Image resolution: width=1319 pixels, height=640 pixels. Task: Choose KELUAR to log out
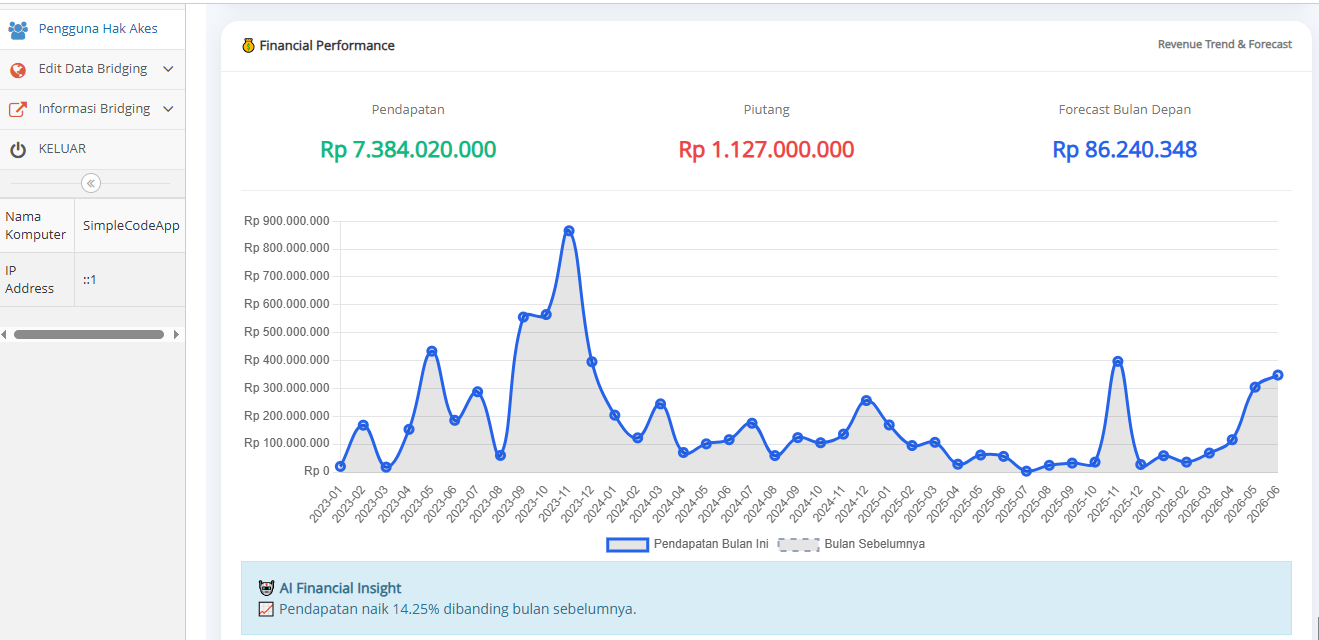(92, 149)
